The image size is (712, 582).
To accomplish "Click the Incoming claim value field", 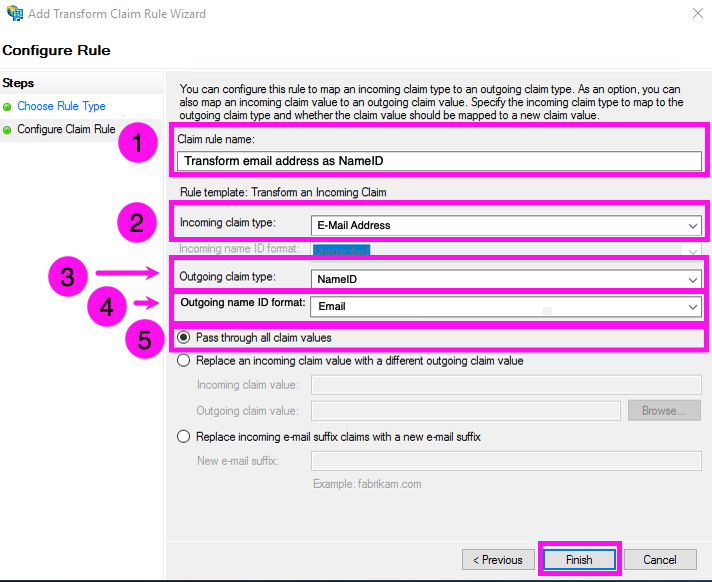I will click(x=506, y=385).
